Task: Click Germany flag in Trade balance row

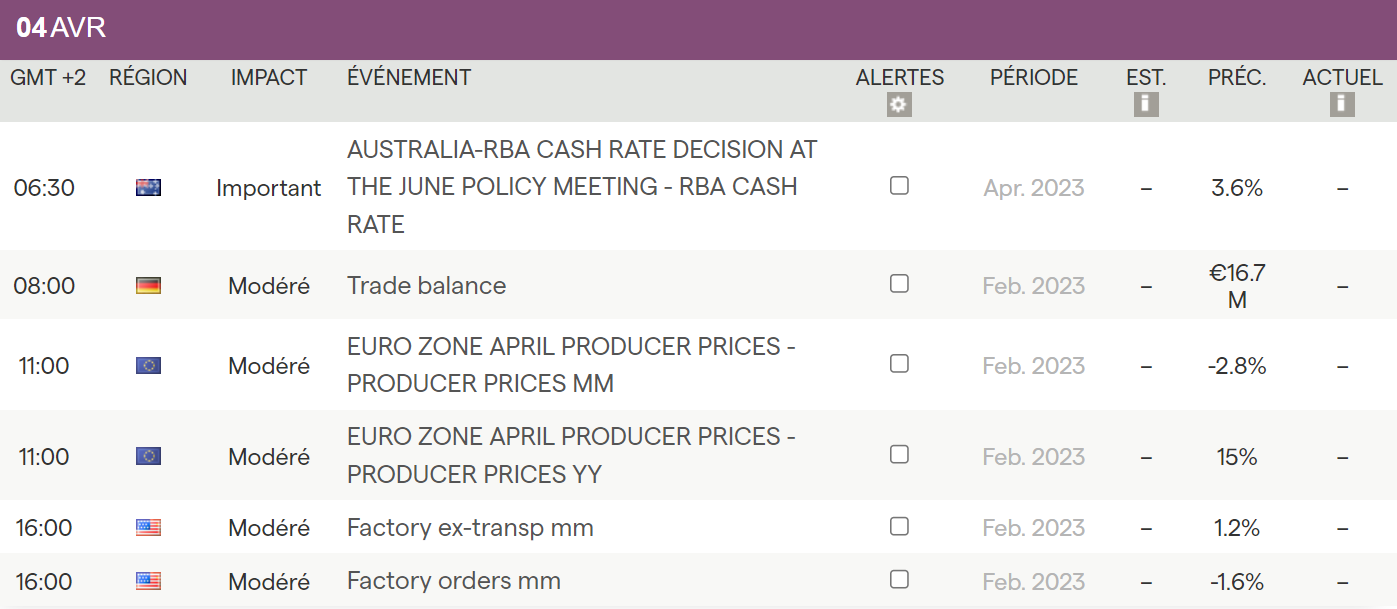Action: click(148, 286)
